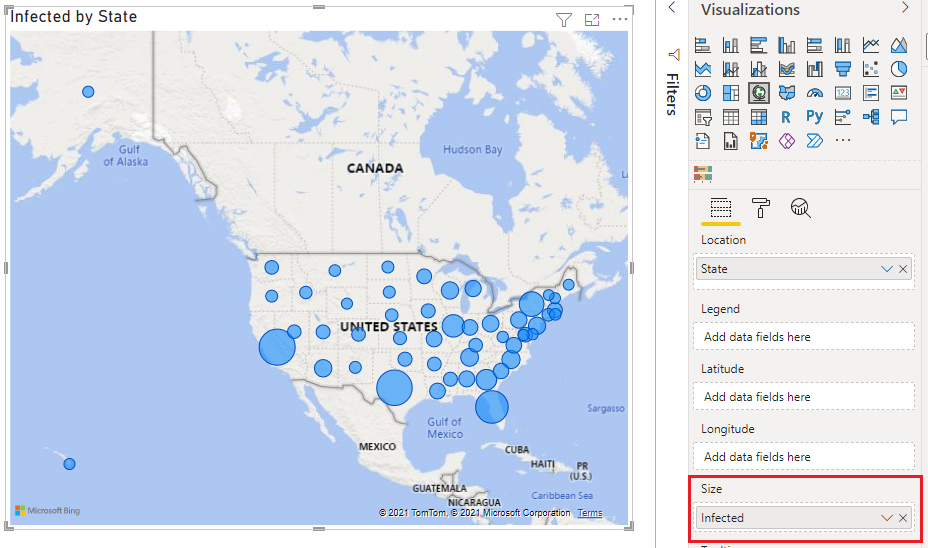The height and width of the screenshot is (548, 928).
Task: Select the Gauge visual
Action: (814, 93)
